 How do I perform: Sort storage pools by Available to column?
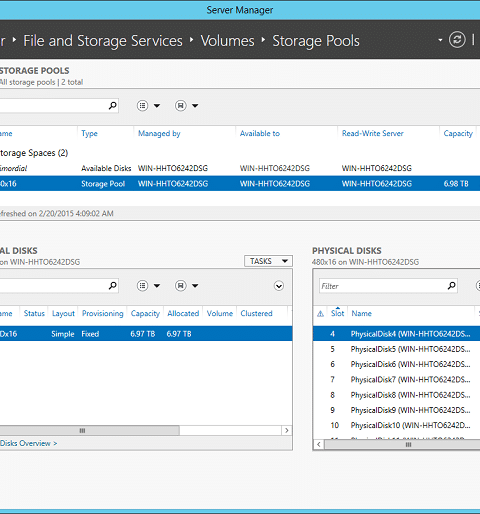click(260, 133)
